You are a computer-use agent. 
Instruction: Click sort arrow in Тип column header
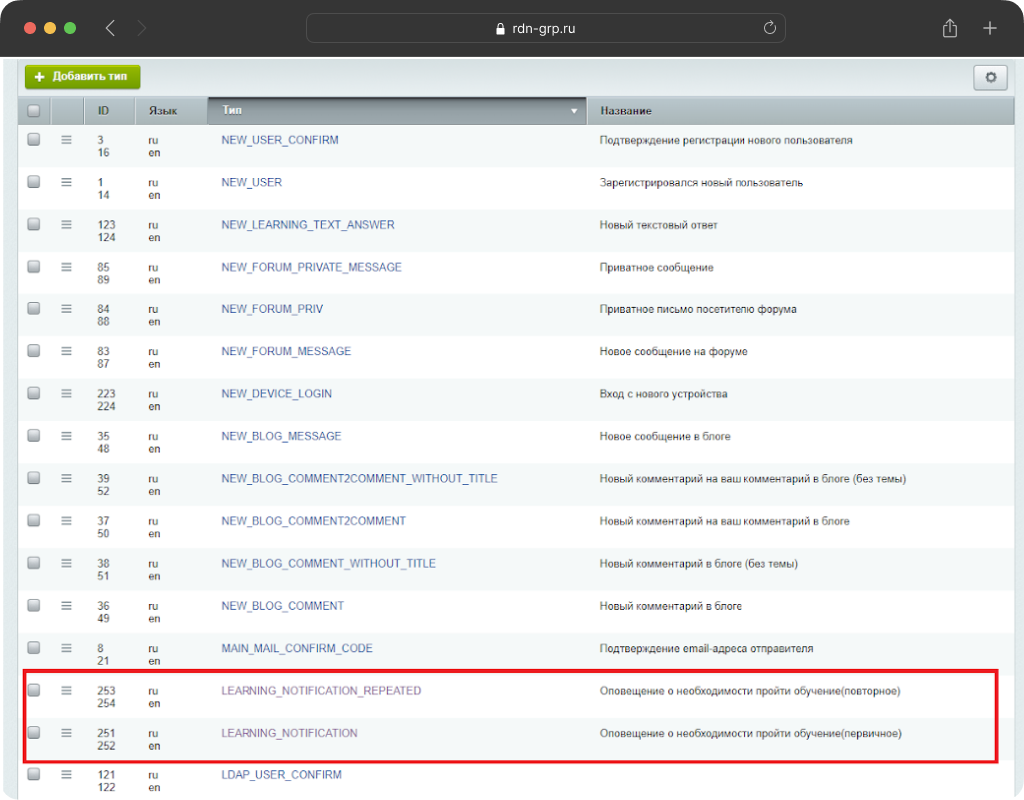(574, 110)
